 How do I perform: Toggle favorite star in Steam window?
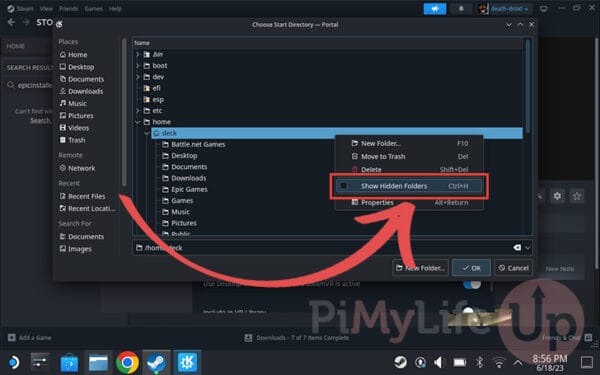click(x=577, y=196)
